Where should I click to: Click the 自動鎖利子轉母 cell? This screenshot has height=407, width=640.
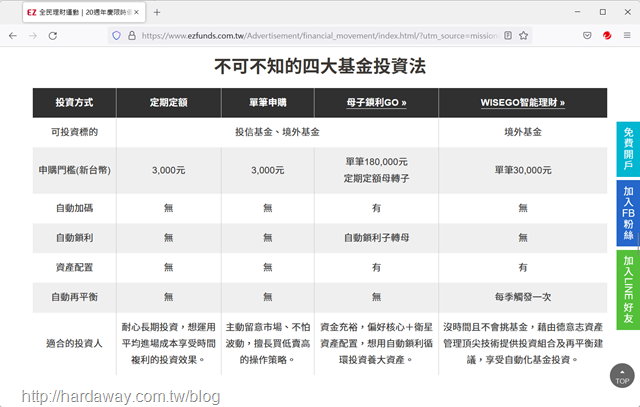pyautogui.click(x=376, y=238)
